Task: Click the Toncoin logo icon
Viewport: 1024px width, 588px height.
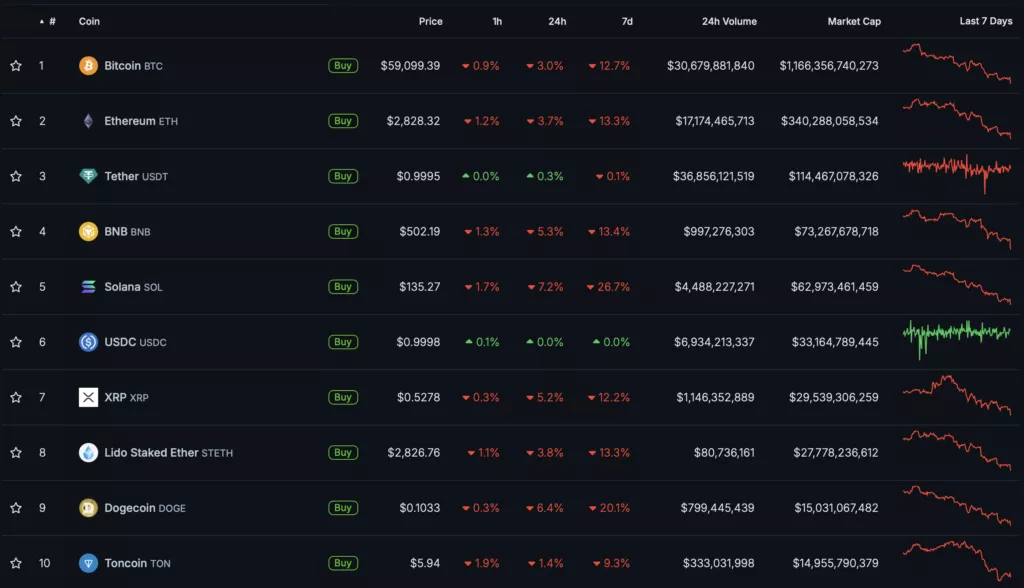Action: pos(88,563)
